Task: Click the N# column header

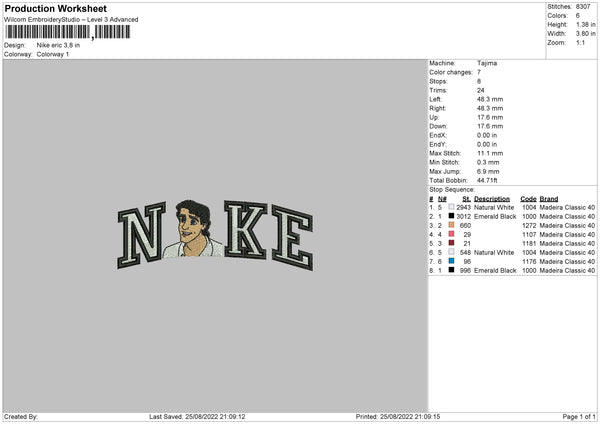Action: click(x=442, y=199)
